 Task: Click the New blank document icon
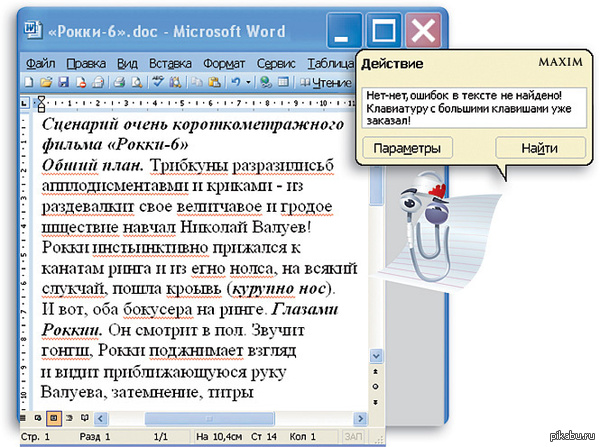pos(31,82)
